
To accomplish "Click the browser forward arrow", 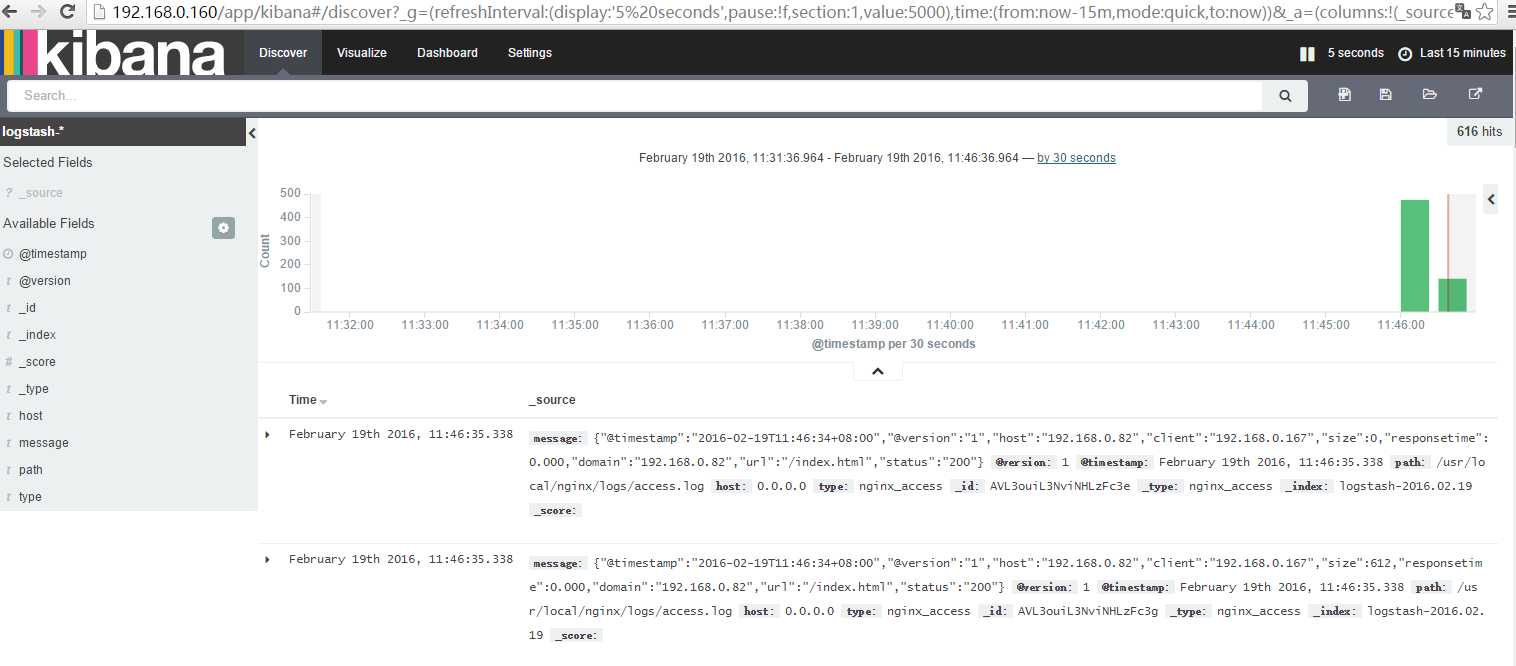I will click(38, 12).
